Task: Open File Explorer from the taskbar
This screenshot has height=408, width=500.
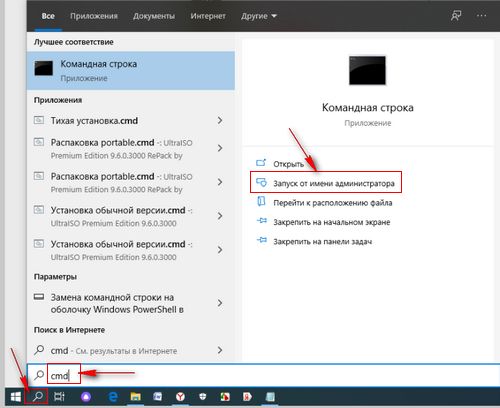Action: [135, 396]
